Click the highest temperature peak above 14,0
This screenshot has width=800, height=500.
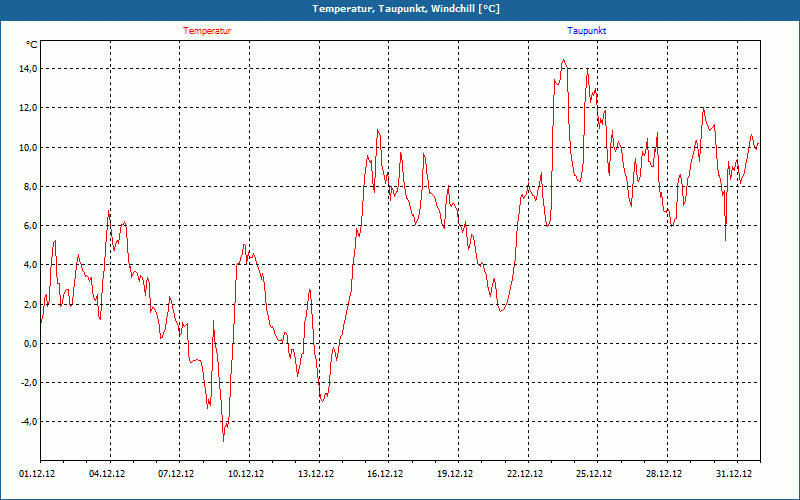(563, 60)
